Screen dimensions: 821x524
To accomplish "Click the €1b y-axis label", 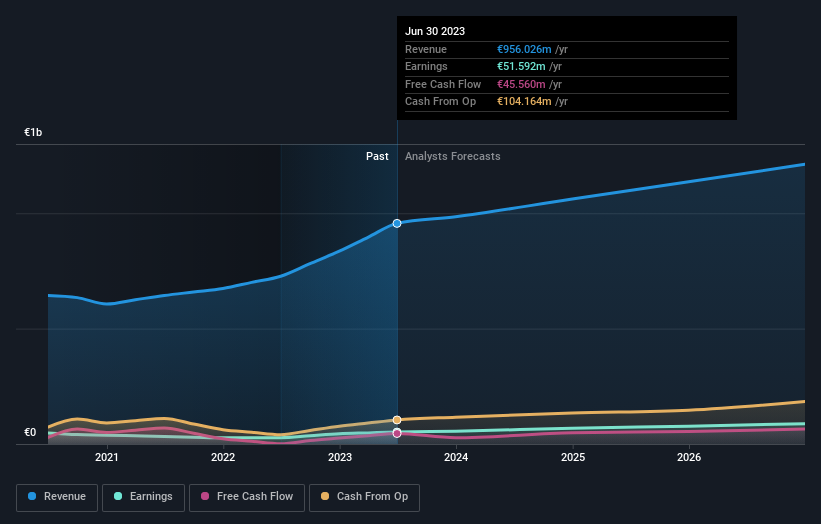I will (x=33, y=132).
